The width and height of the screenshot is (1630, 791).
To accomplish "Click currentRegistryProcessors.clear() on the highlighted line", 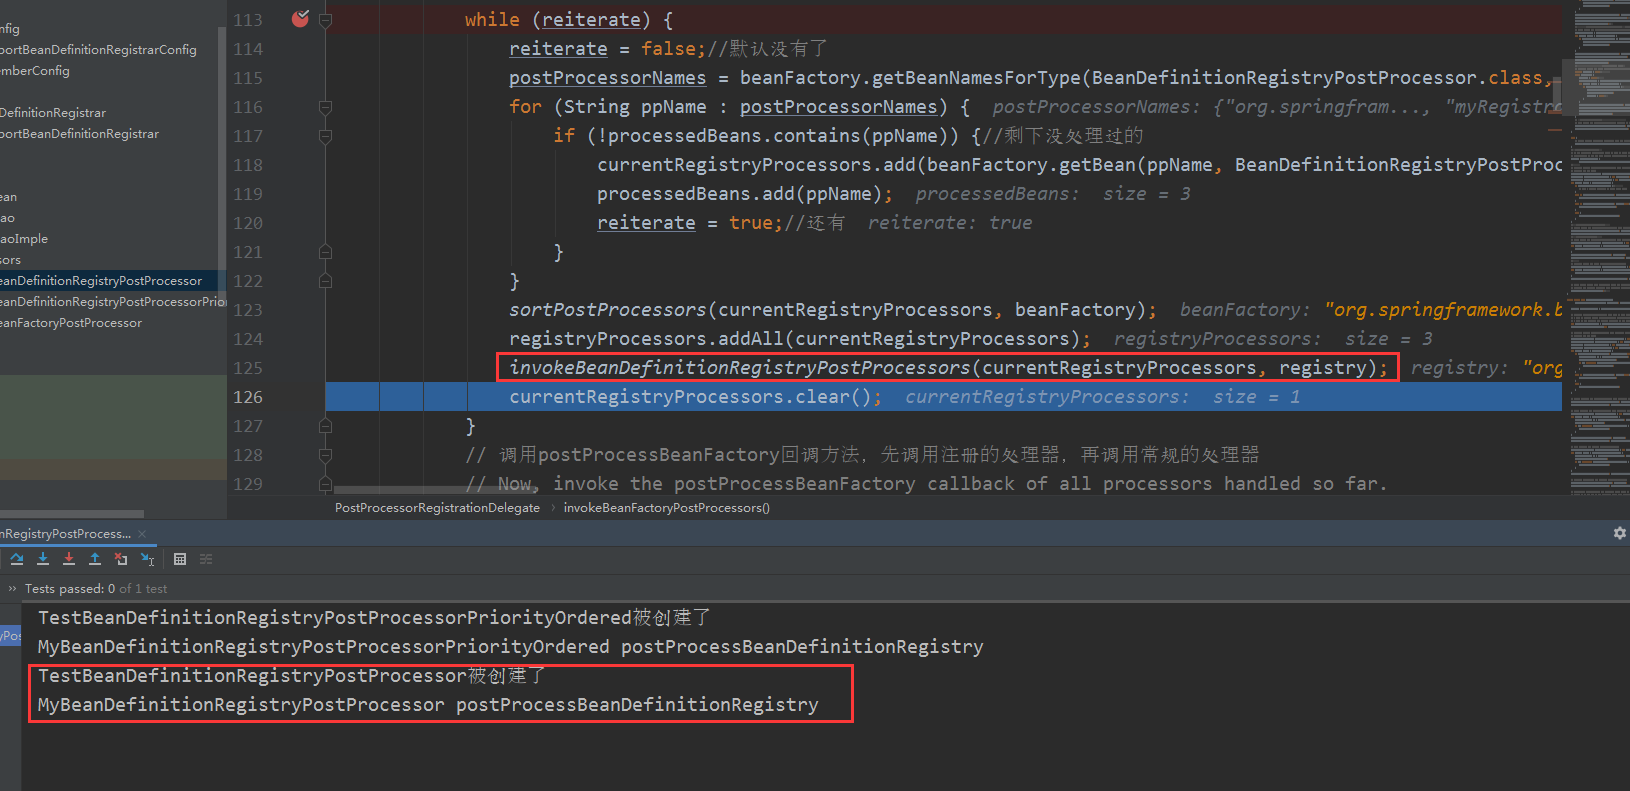I will pyautogui.click(x=693, y=397).
